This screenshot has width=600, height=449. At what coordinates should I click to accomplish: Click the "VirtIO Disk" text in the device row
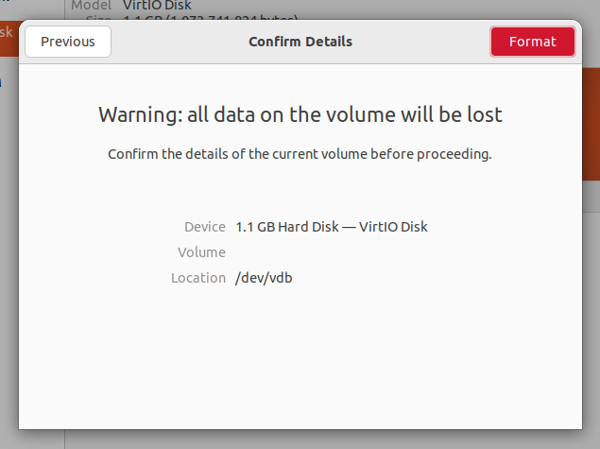pyautogui.click(x=392, y=227)
